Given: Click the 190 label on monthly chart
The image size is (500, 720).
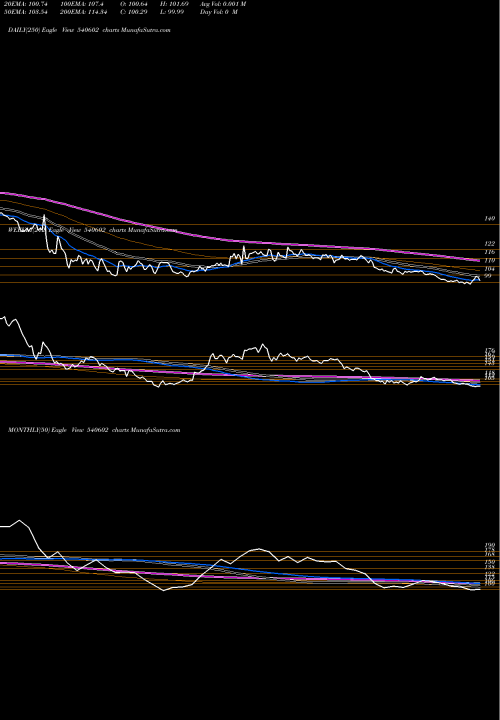Looking at the screenshot, I should coord(489,546).
